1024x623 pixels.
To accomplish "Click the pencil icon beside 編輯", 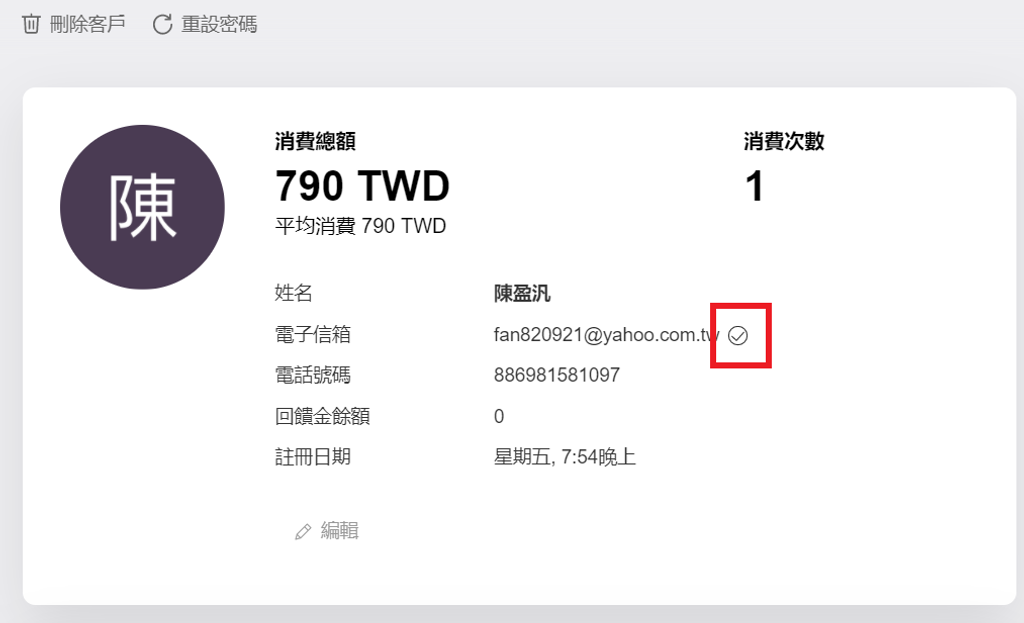I will pyautogui.click(x=302, y=532).
